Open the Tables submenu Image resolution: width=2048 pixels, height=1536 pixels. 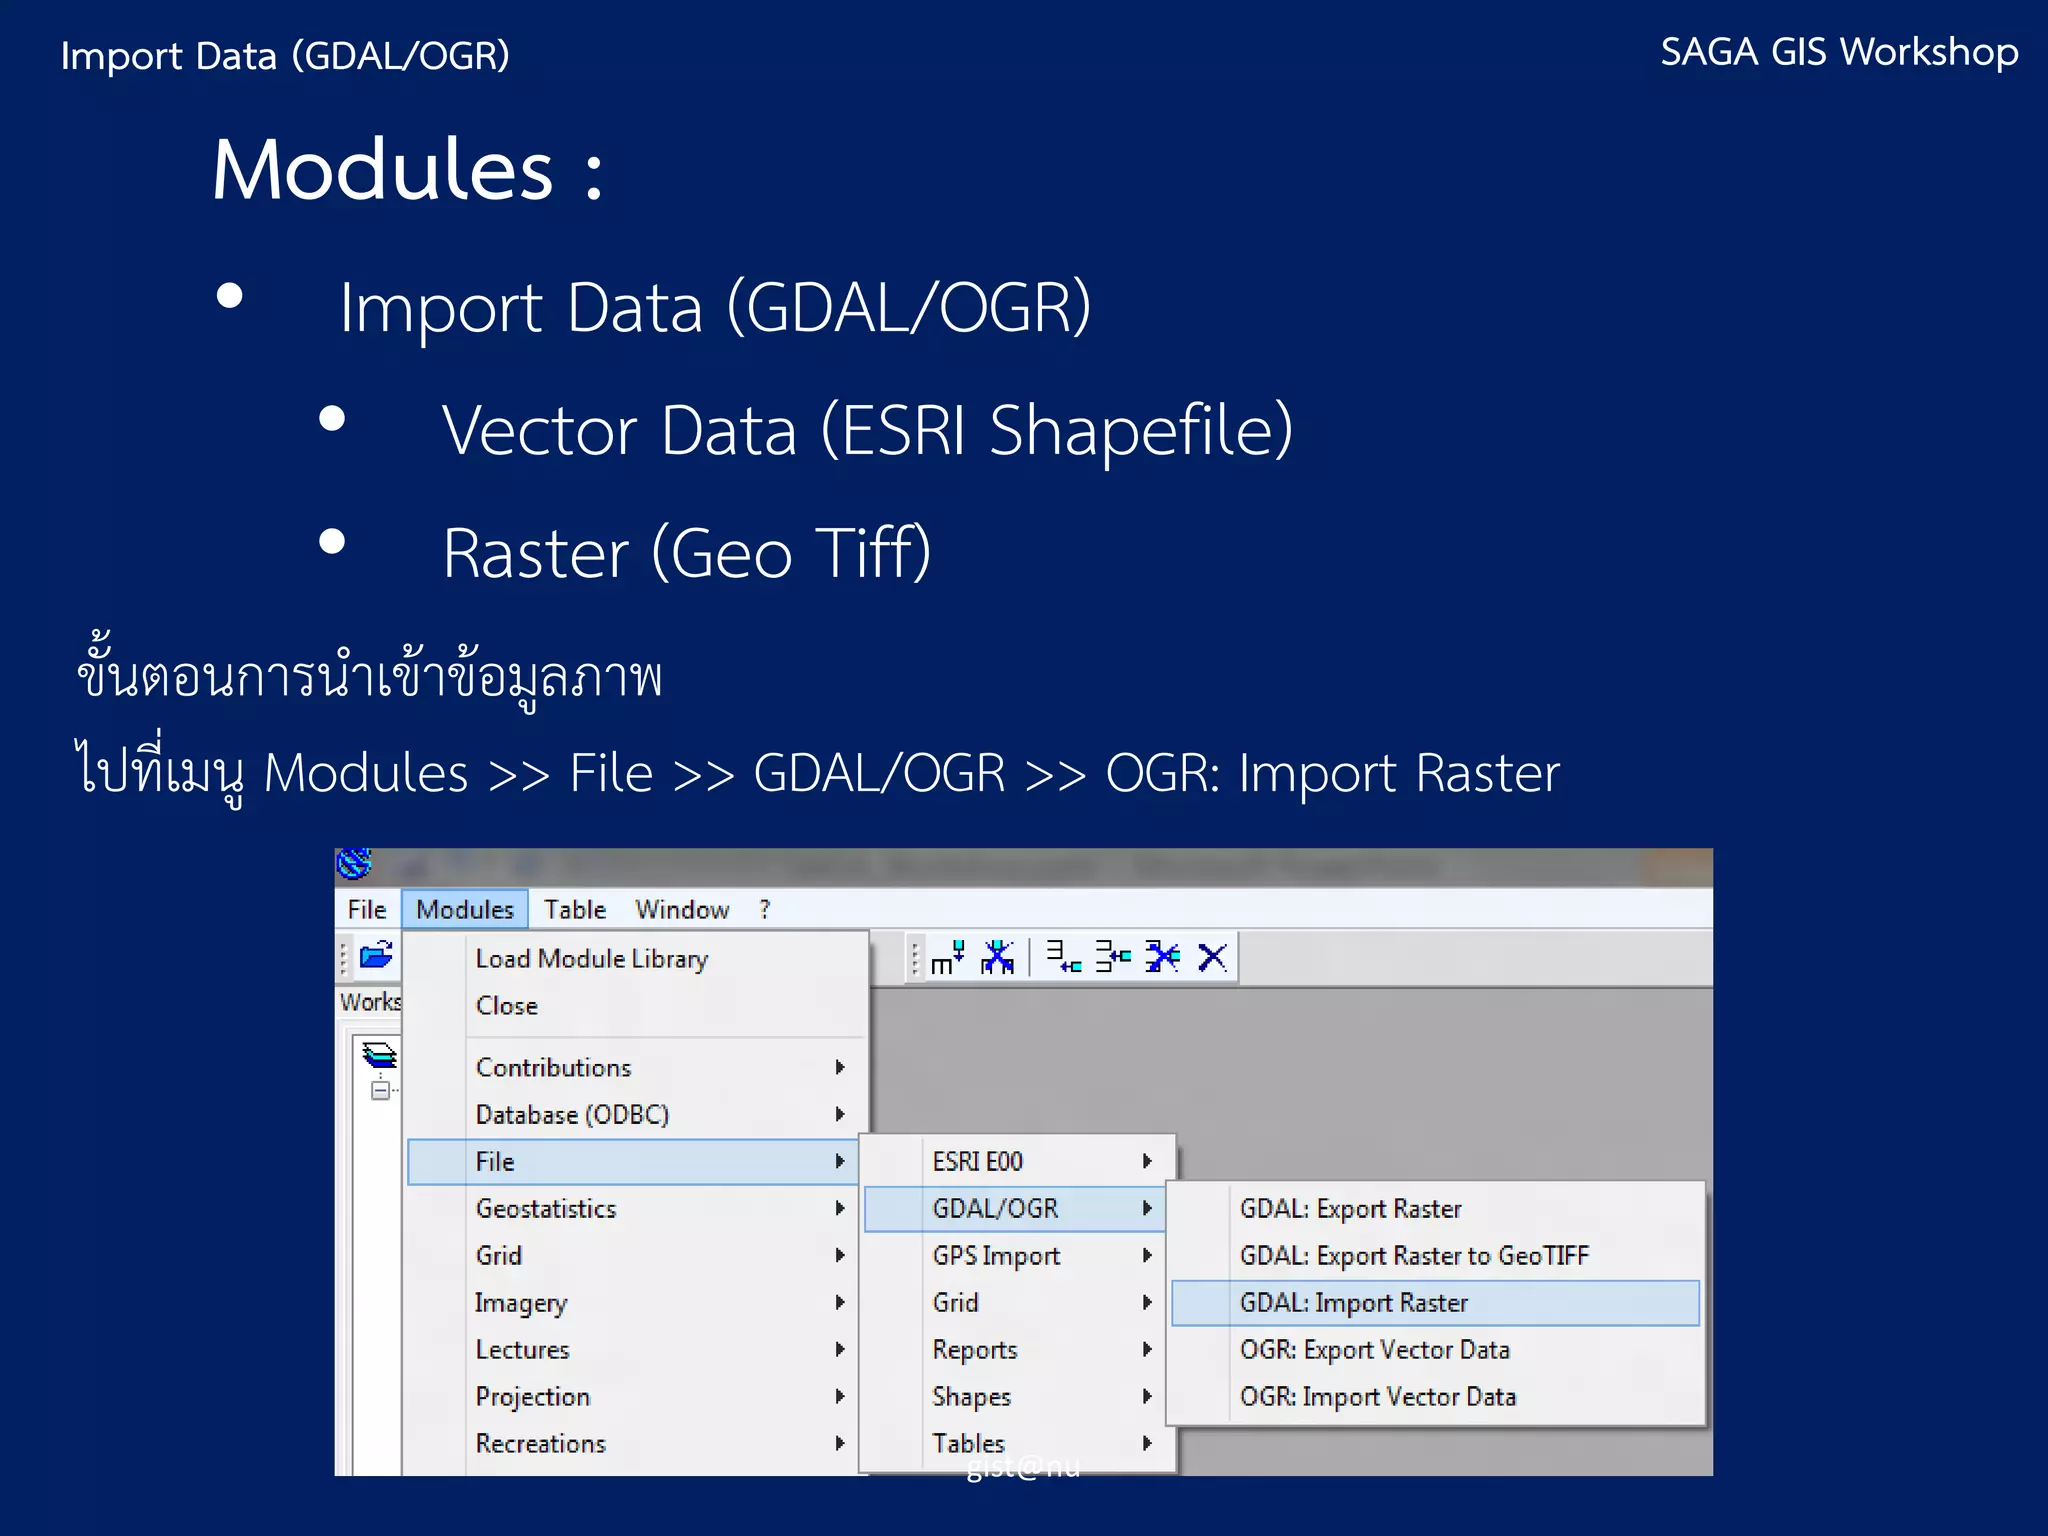[x=1017, y=1443]
